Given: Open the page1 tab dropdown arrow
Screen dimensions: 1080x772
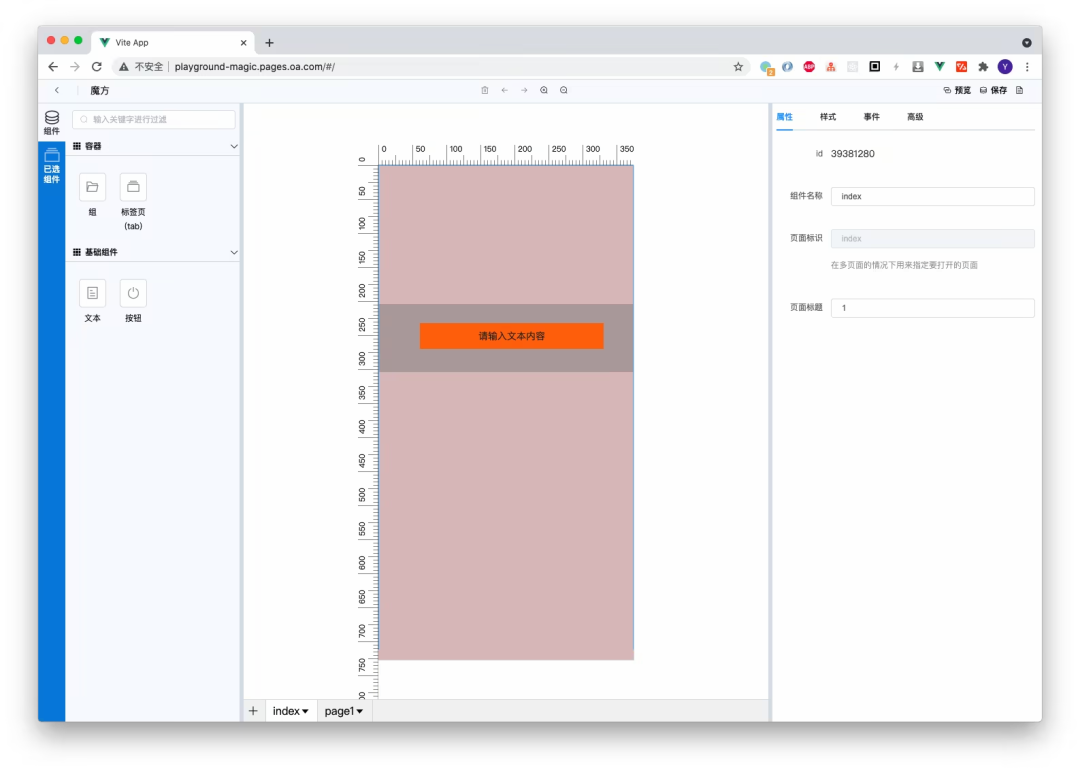Looking at the screenshot, I should 359,711.
